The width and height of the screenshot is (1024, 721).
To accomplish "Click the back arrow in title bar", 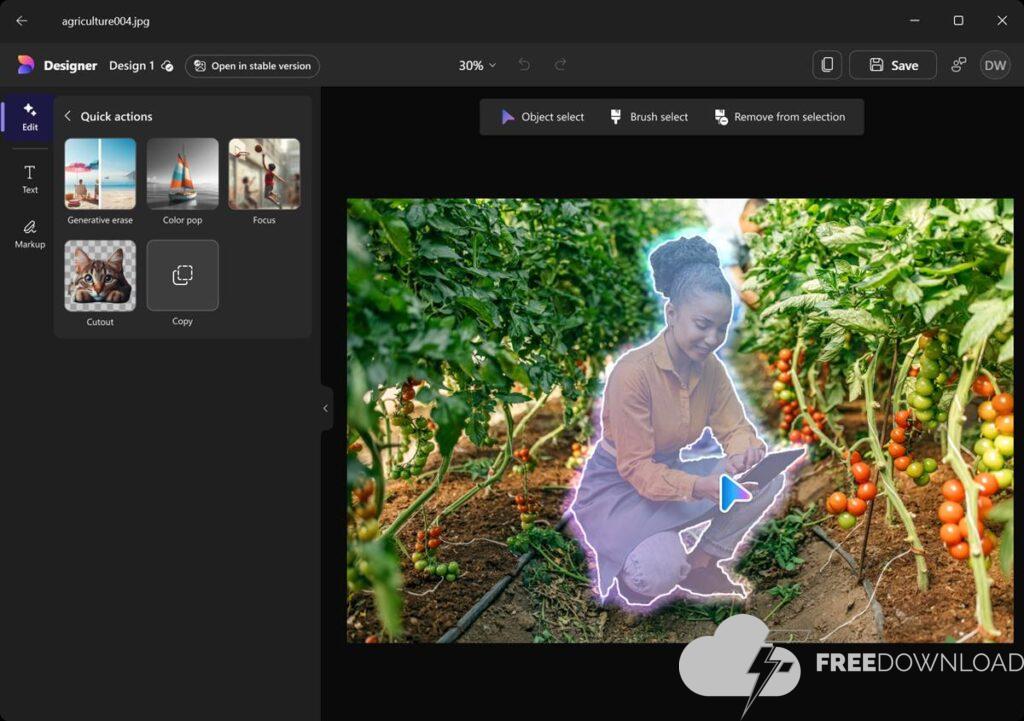I will point(22,21).
